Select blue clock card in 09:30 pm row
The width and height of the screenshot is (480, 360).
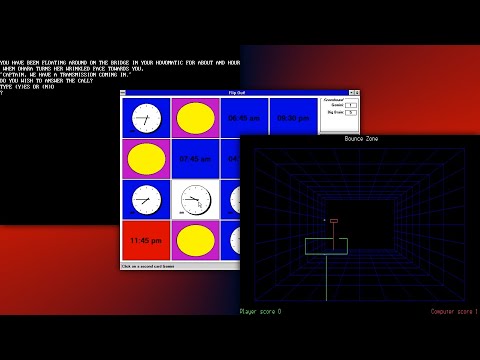pyautogui.click(x=146, y=118)
